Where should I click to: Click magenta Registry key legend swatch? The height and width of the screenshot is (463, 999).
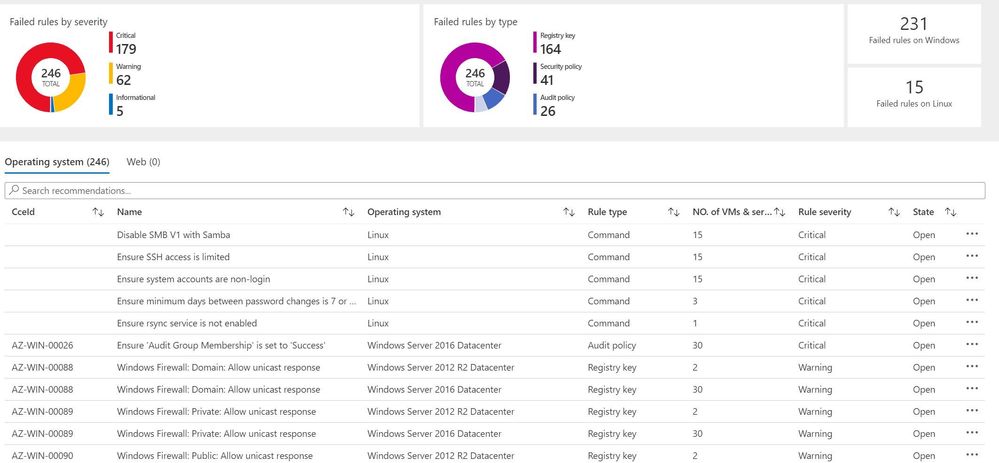(535, 43)
